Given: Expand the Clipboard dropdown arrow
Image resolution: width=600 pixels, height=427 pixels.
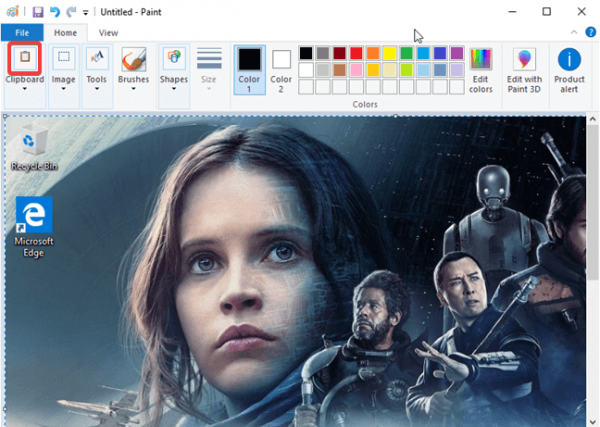Looking at the screenshot, I should 25,89.
